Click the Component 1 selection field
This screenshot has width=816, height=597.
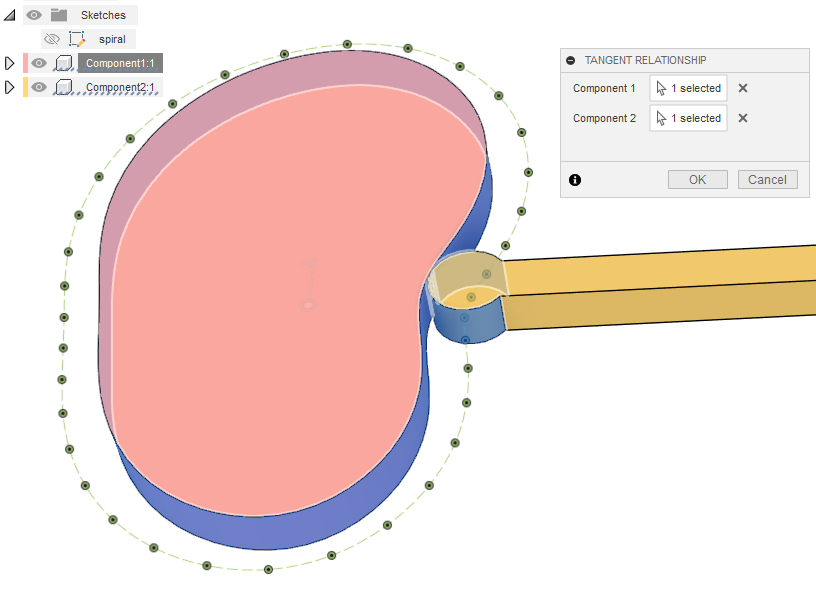pyautogui.click(x=688, y=88)
